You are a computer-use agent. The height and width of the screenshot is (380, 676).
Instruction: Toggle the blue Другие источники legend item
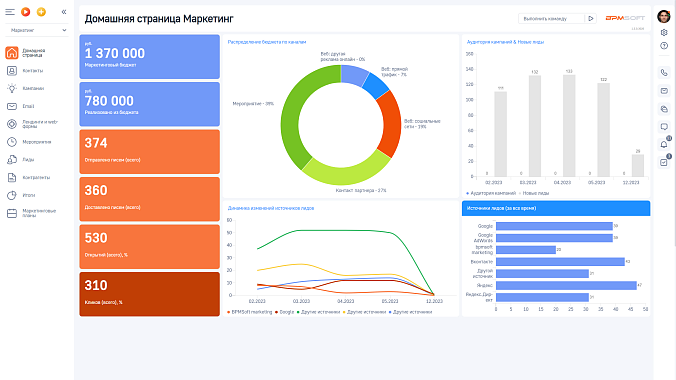(x=410, y=312)
